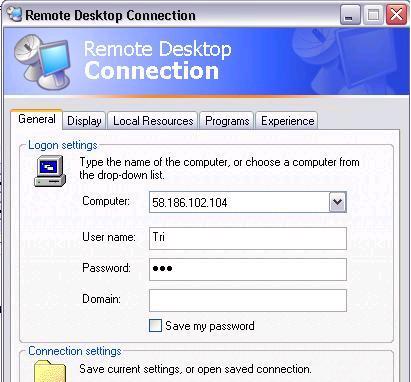Click the Password: label
This screenshot has height=382, width=411.
(106, 268)
